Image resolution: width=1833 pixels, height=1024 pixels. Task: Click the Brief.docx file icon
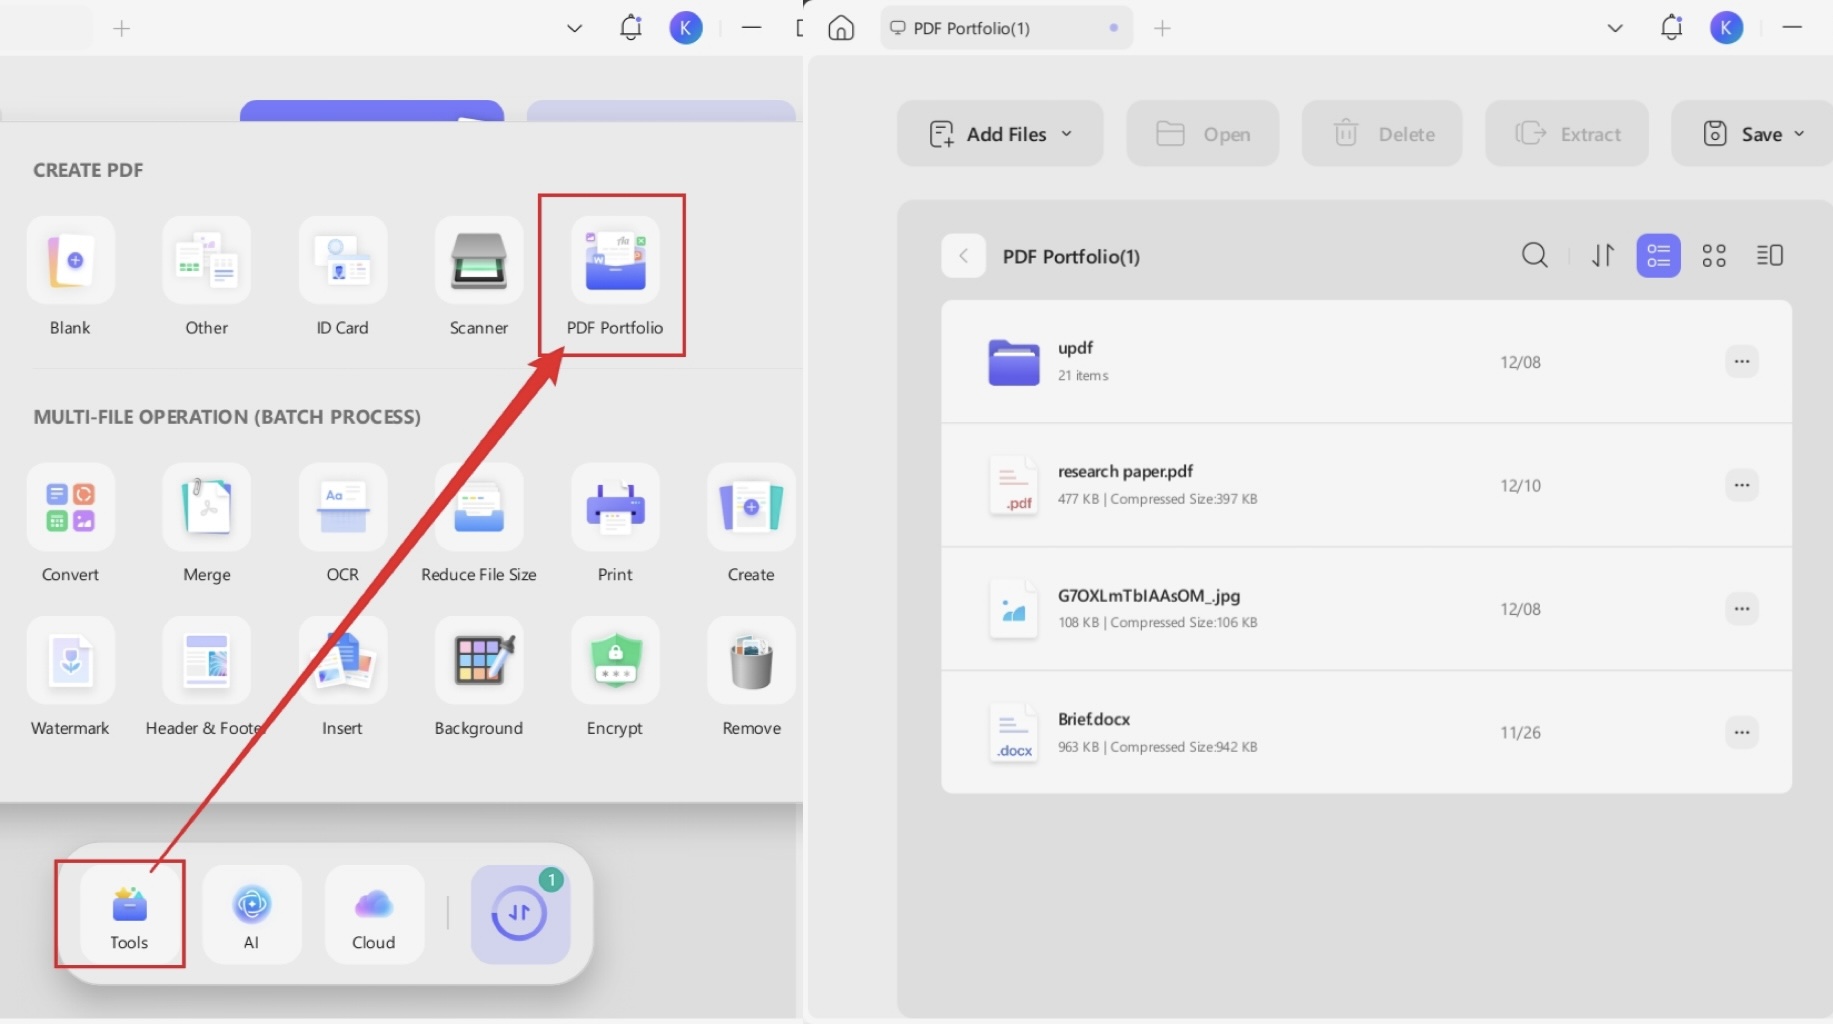(x=1014, y=732)
